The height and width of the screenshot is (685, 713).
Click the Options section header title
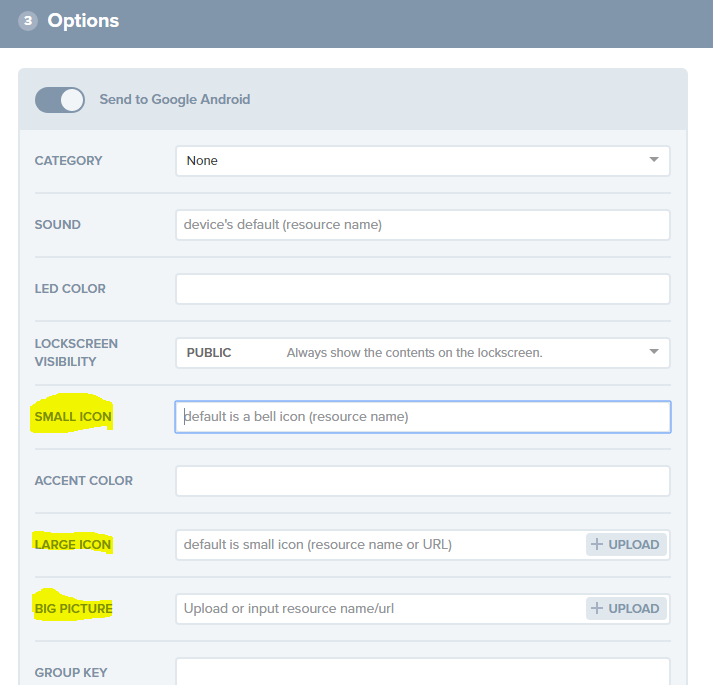(83, 21)
